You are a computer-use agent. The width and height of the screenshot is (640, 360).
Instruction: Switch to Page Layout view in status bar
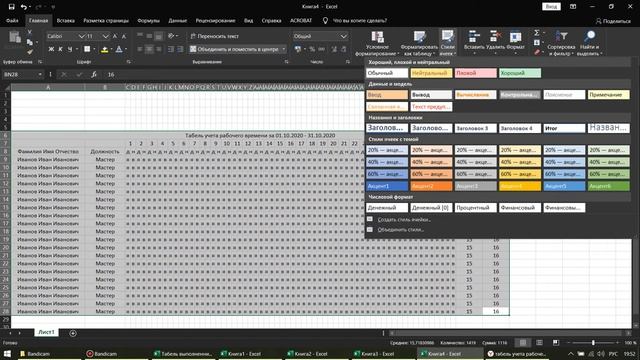click(539, 342)
